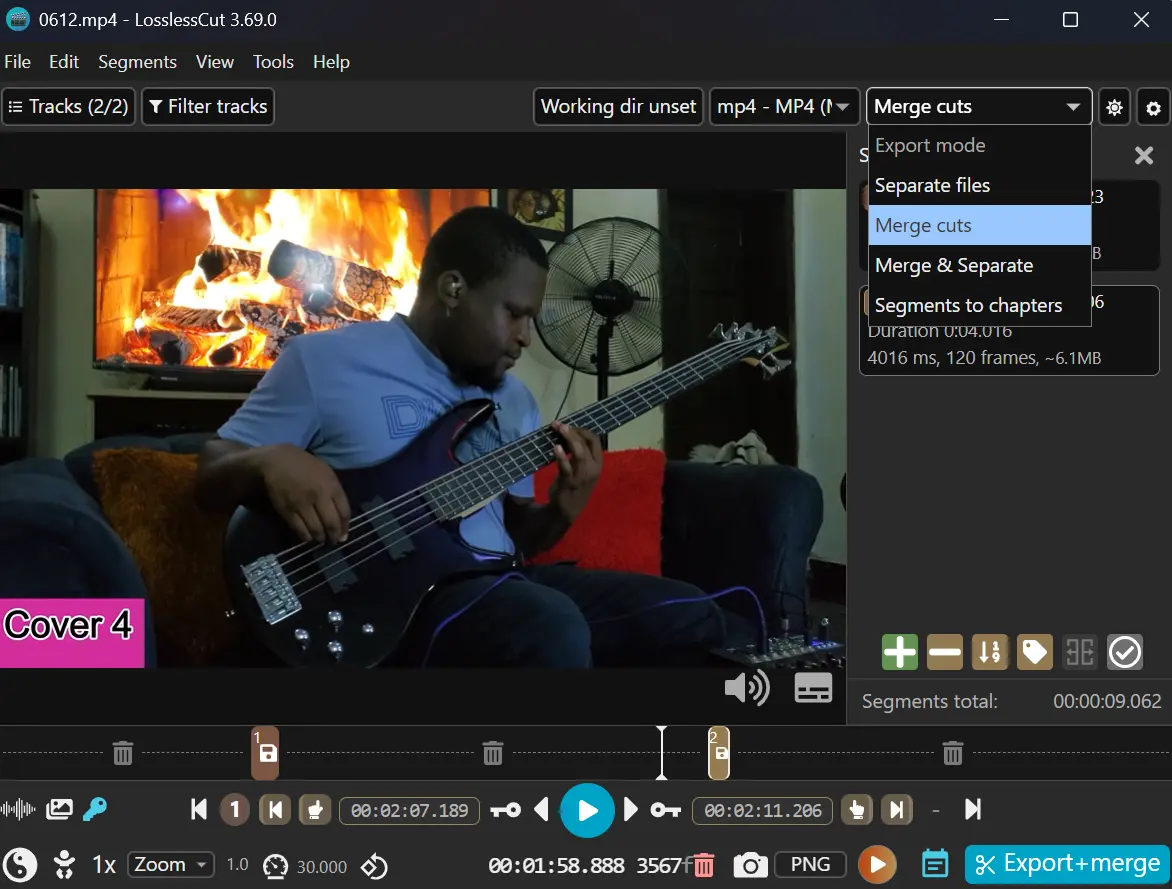Image resolution: width=1172 pixels, height=889 pixels.
Task: Open the mp4 output format dropdown
Action: pyautogui.click(x=783, y=107)
